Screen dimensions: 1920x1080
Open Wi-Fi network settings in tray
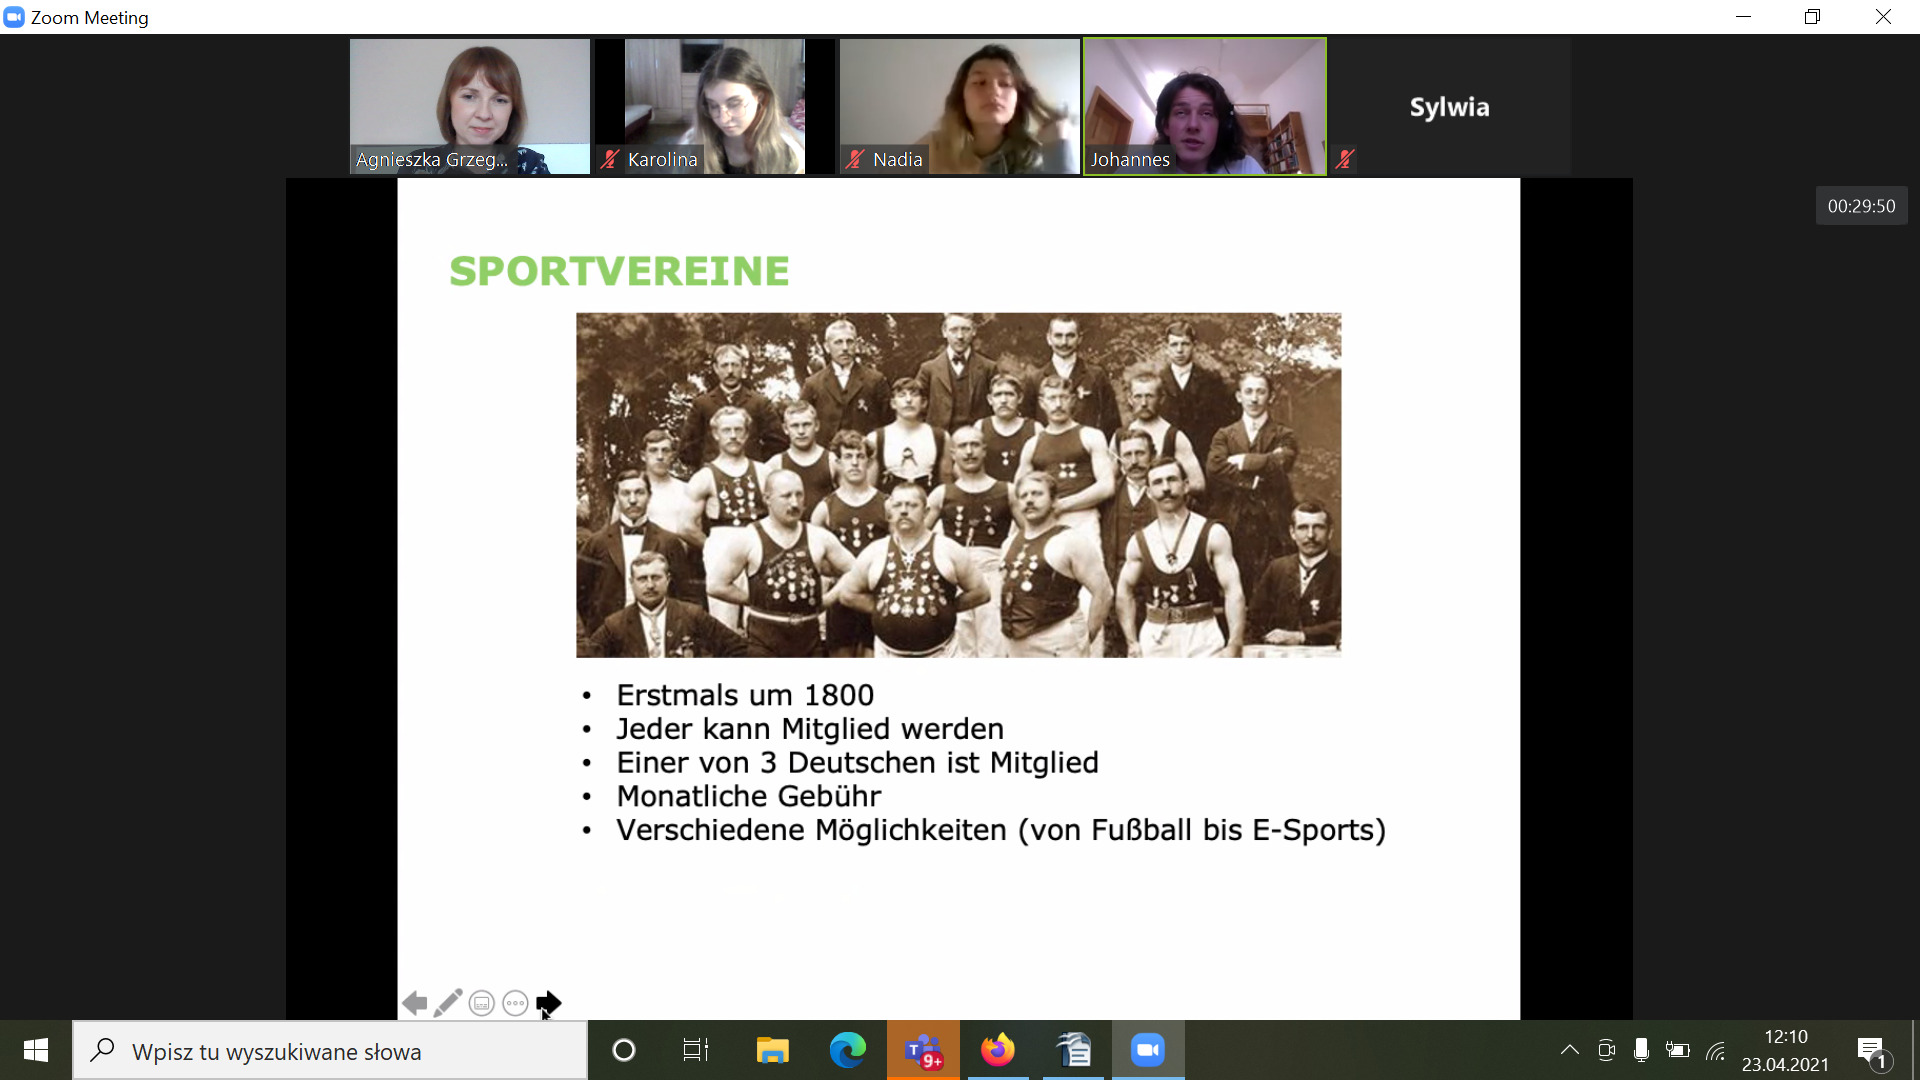pos(1716,1050)
